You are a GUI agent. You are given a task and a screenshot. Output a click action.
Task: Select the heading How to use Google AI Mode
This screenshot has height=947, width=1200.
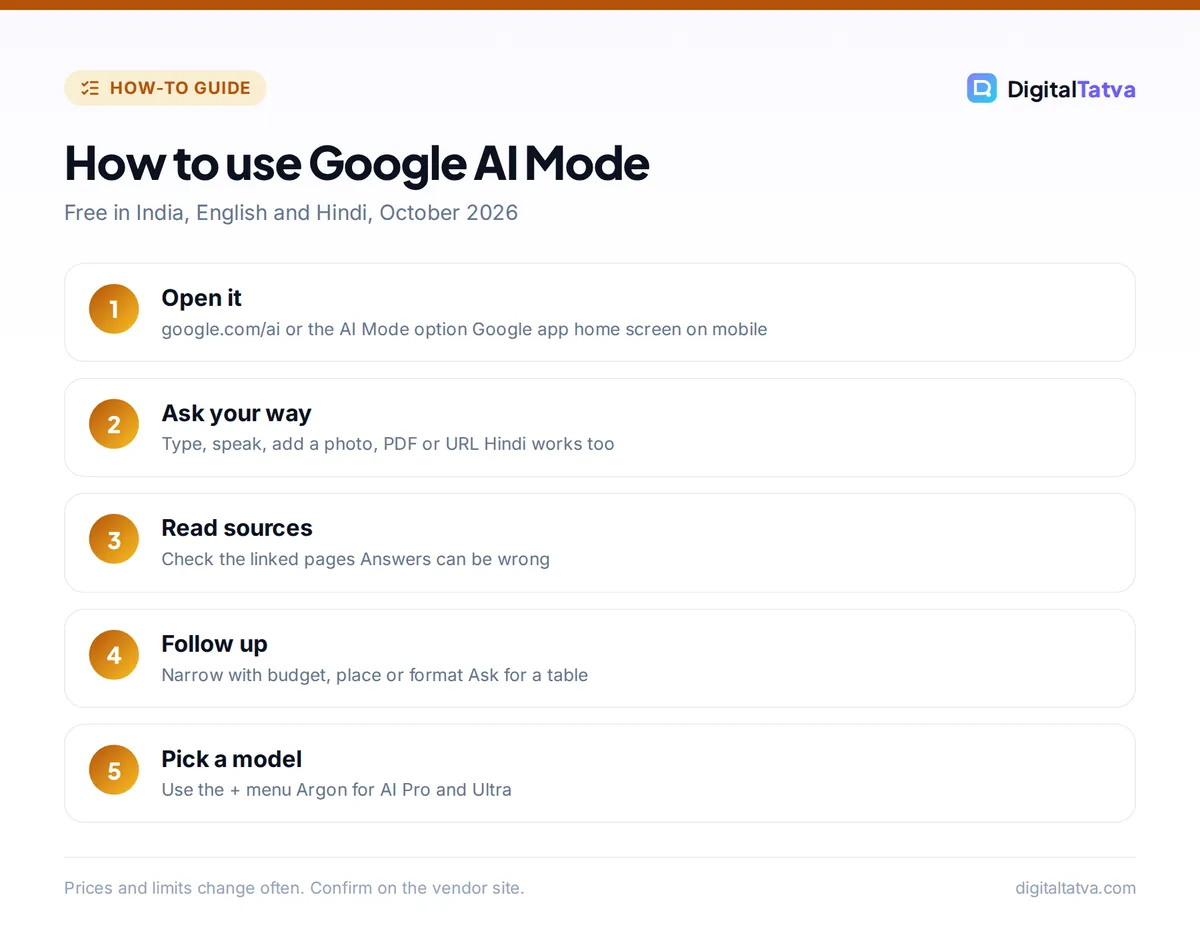pos(357,163)
